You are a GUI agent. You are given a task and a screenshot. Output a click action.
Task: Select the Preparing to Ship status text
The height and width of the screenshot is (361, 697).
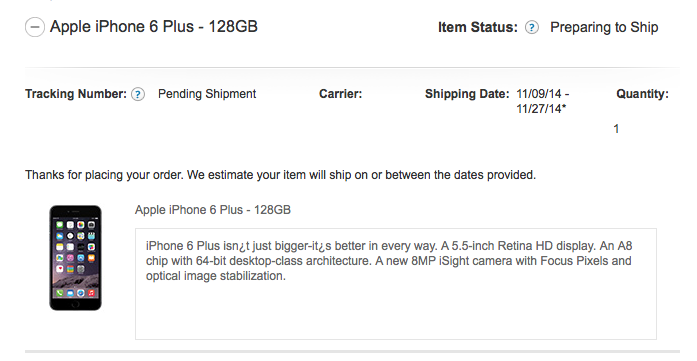pyautogui.click(x=604, y=28)
